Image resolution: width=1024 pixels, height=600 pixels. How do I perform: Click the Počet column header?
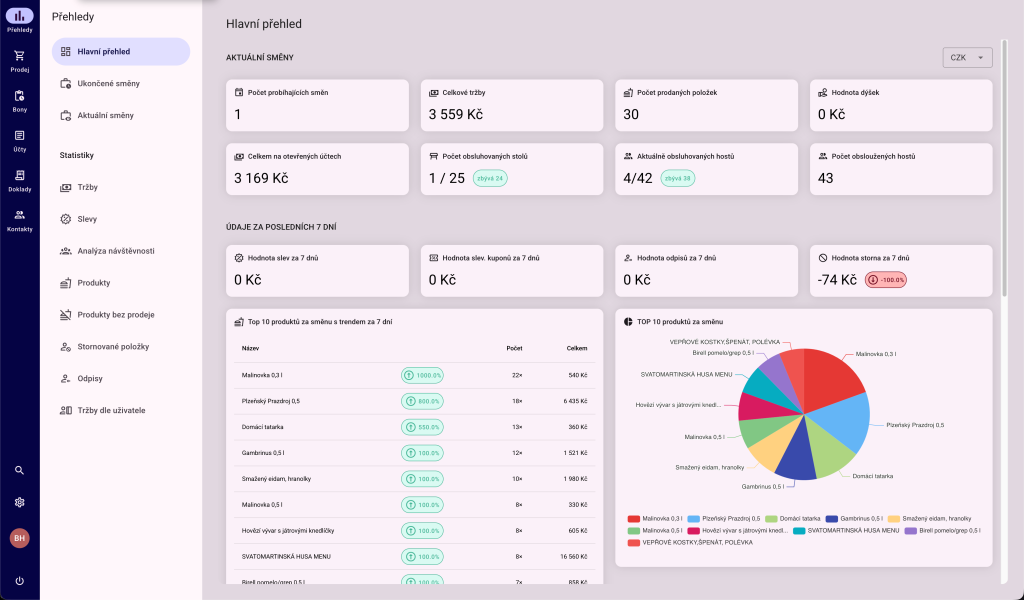tap(514, 348)
